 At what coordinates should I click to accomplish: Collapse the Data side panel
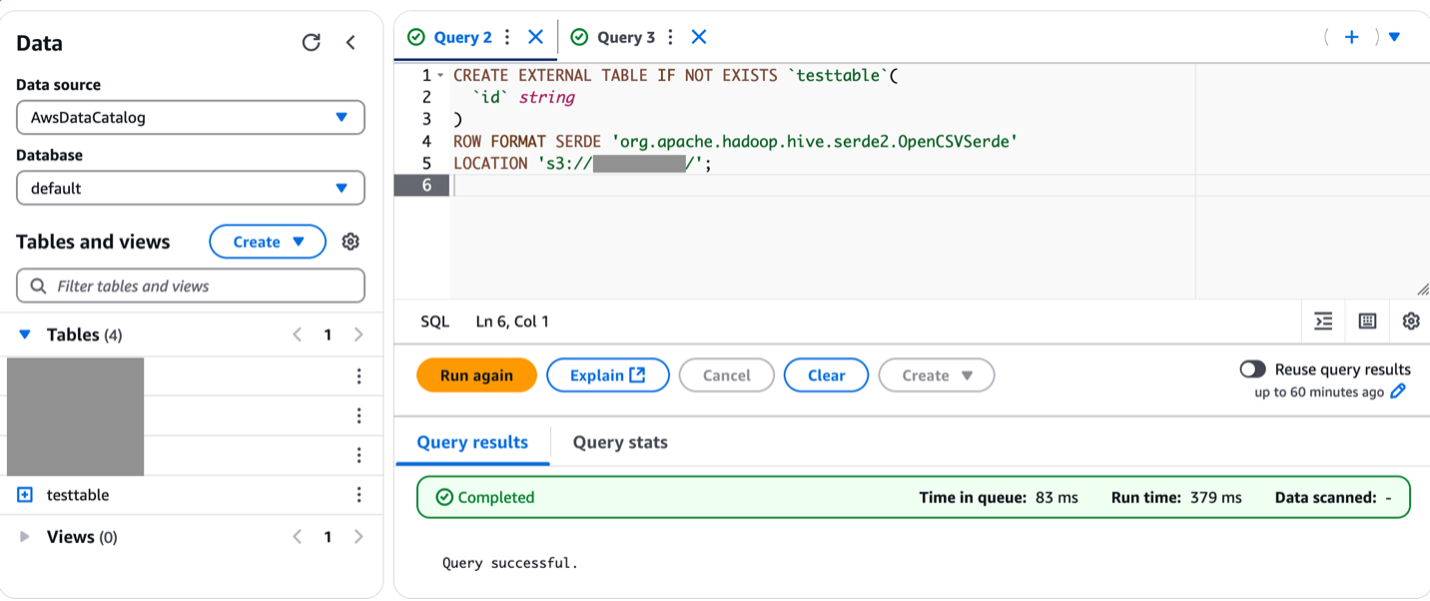tap(350, 42)
